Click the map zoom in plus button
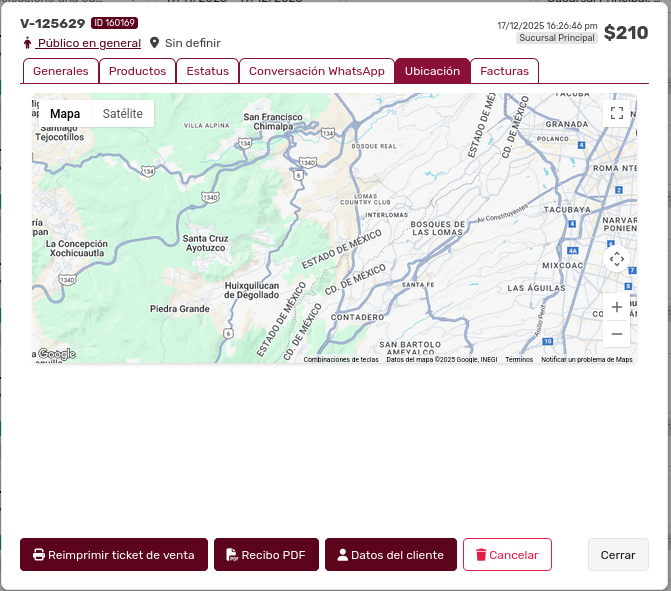 pos(617,307)
